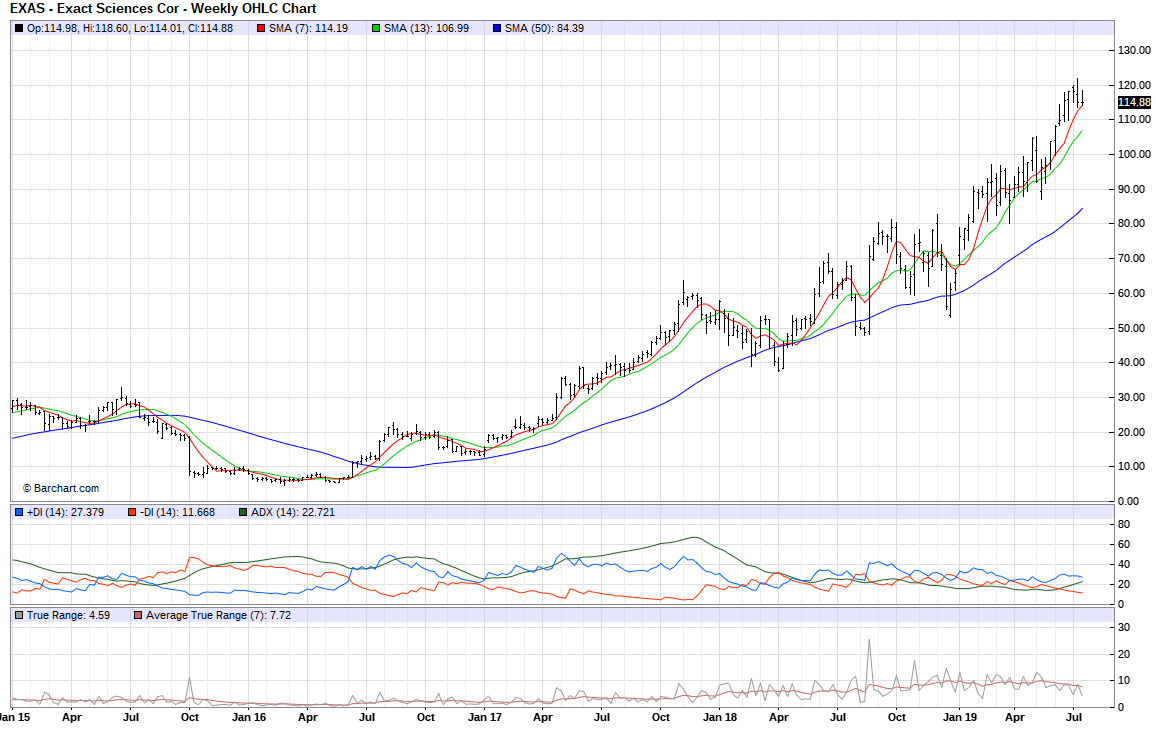The image size is (1156, 748).
Task: Click the green SMA (13) swatch
Action: (x=376, y=28)
